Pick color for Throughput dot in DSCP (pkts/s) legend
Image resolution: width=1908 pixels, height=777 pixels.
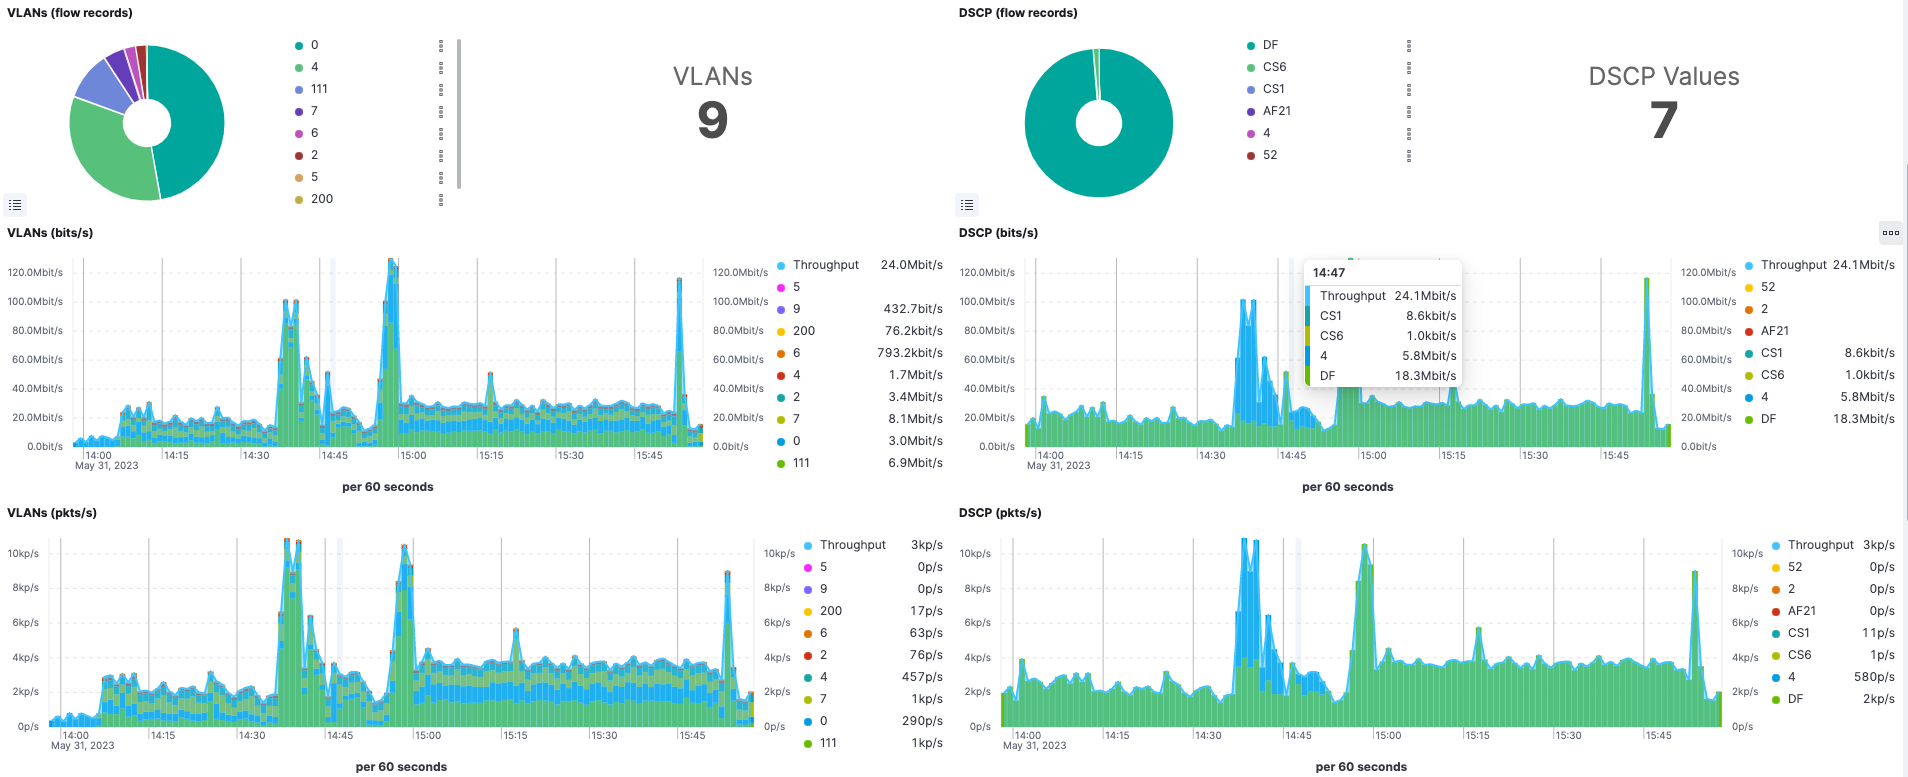point(1776,546)
